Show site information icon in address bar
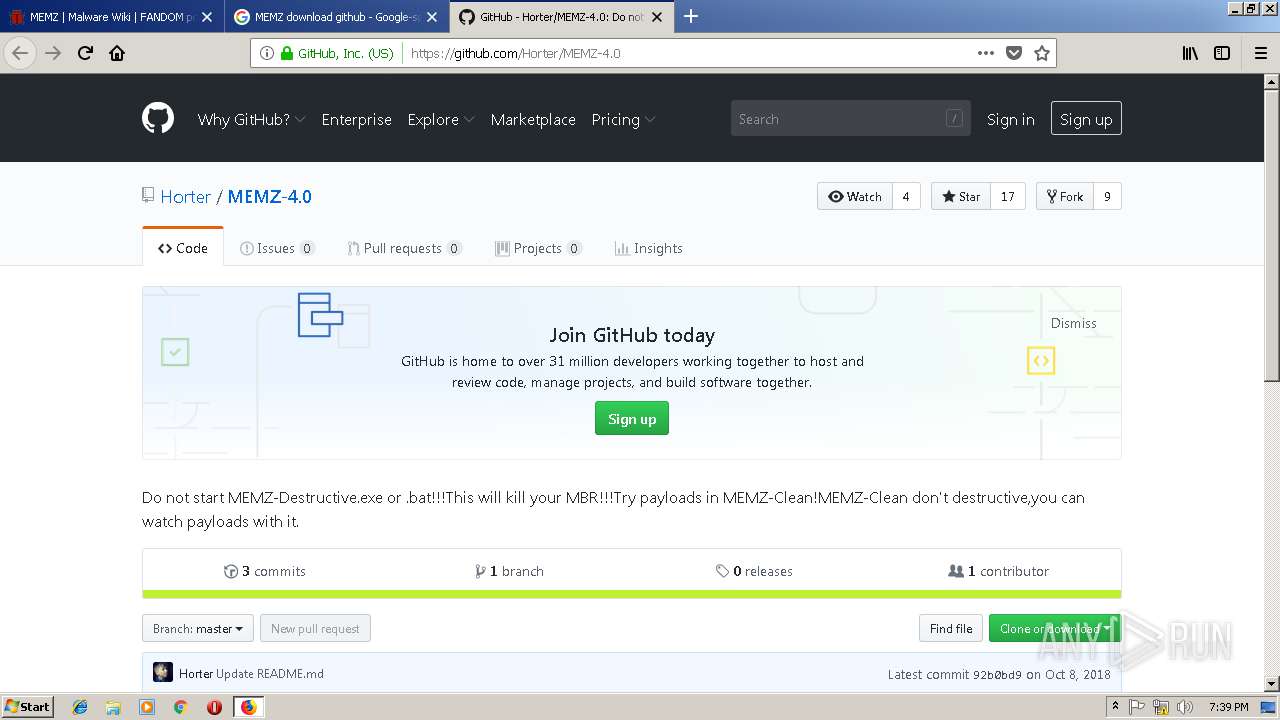1280x720 pixels. pyautogui.click(x=267, y=53)
